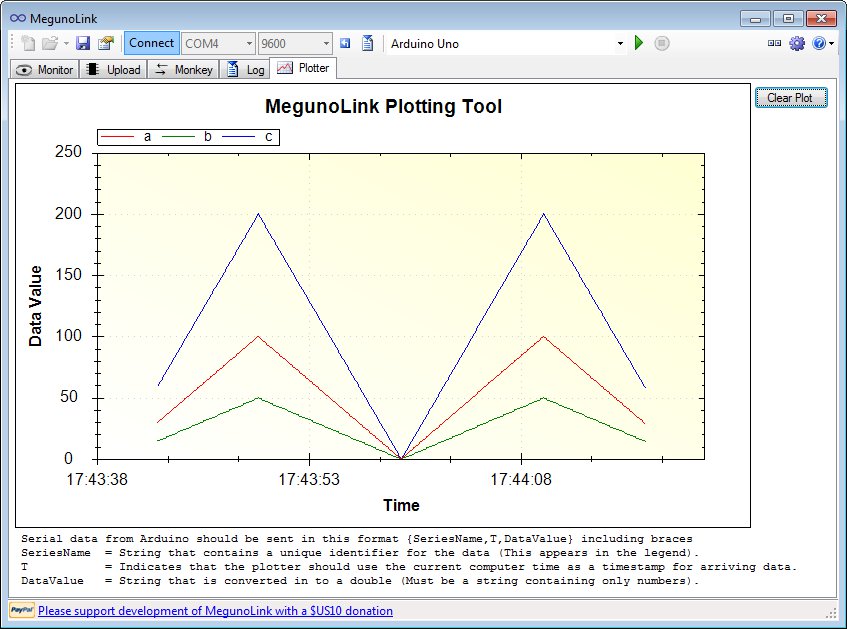This screenshot has width=847, height=629.
Task: Click the document icon before Arduino Uno
Action: (367, 43)
